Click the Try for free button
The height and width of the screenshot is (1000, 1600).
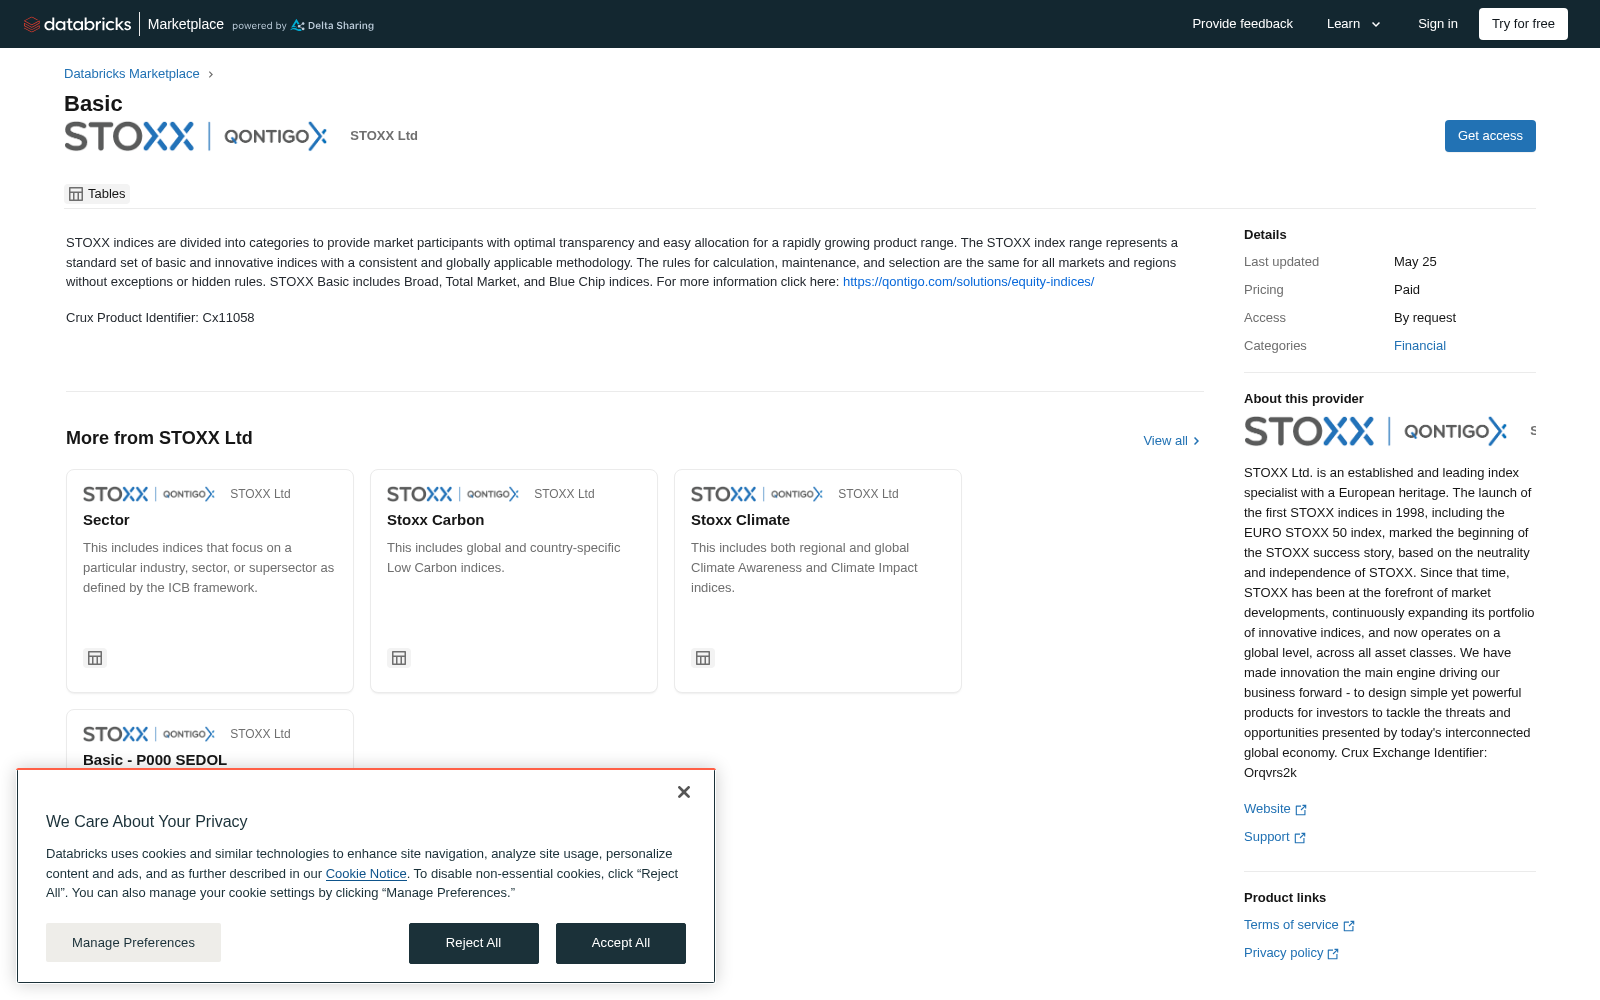pyautogui.click(x=1523, y=24)
